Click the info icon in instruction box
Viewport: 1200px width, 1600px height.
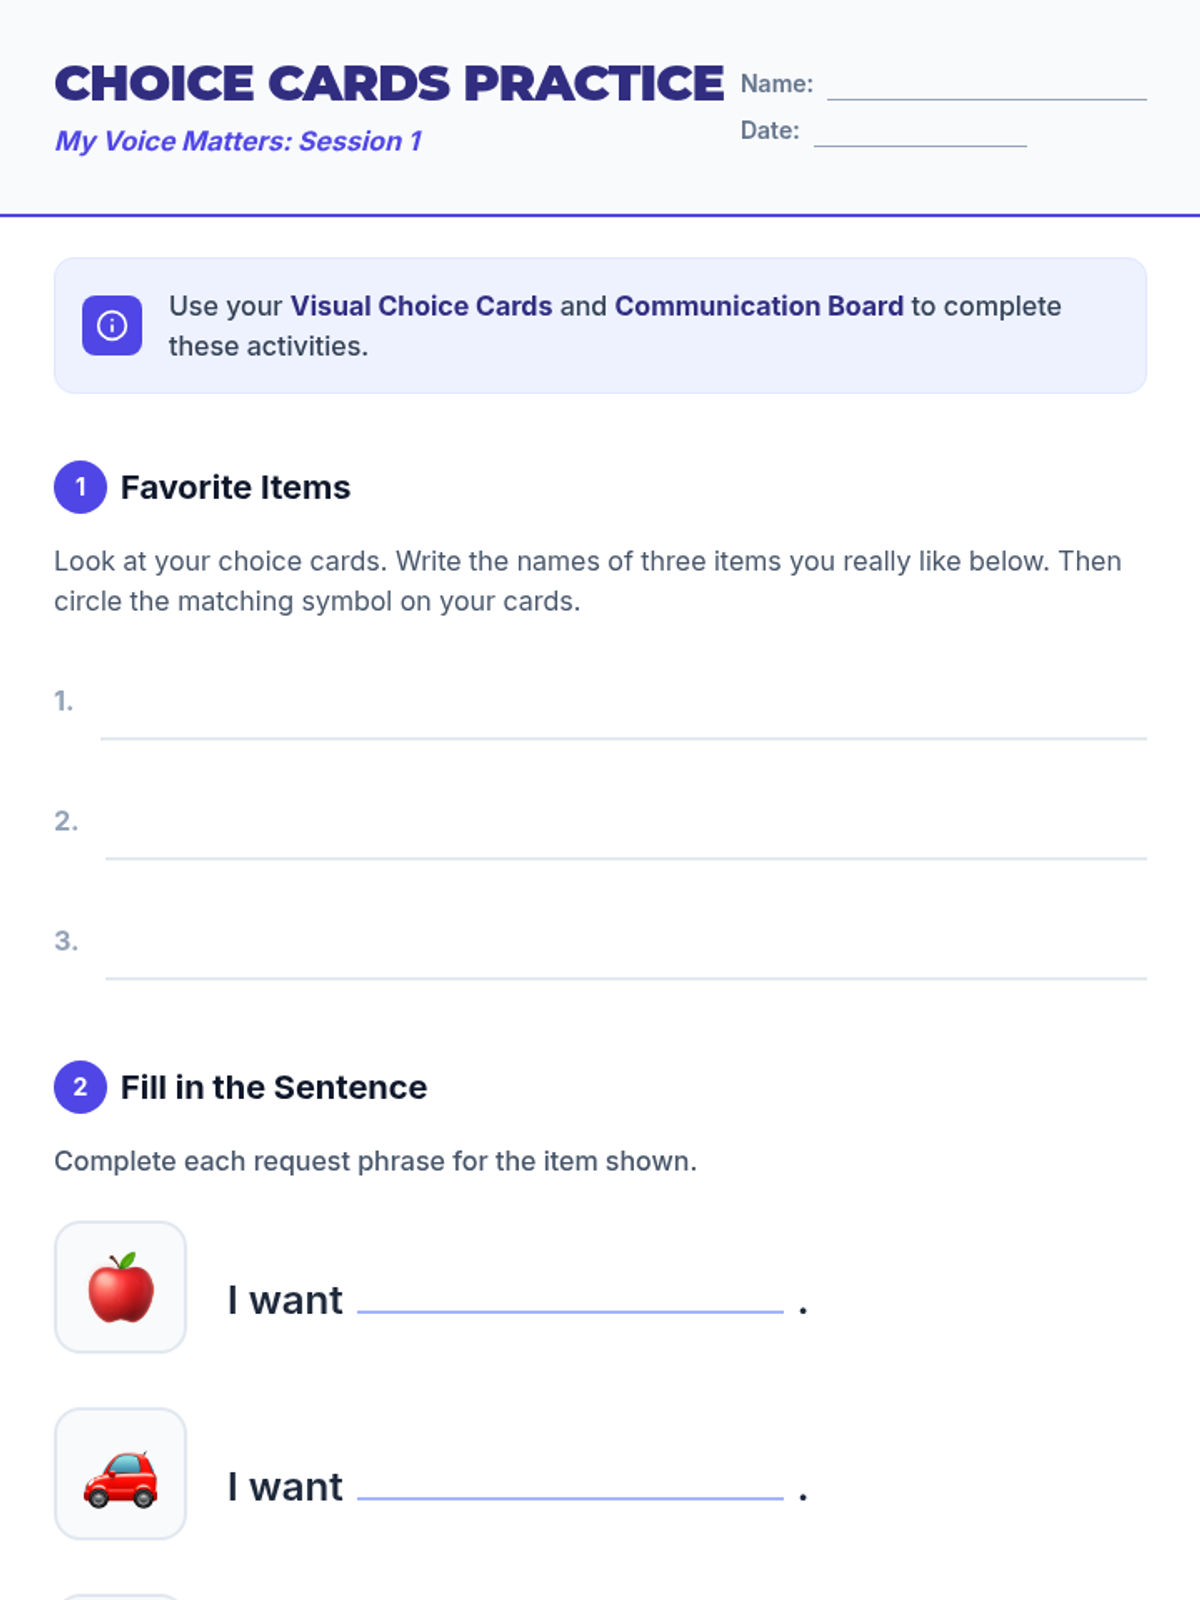tap(112, 325)
